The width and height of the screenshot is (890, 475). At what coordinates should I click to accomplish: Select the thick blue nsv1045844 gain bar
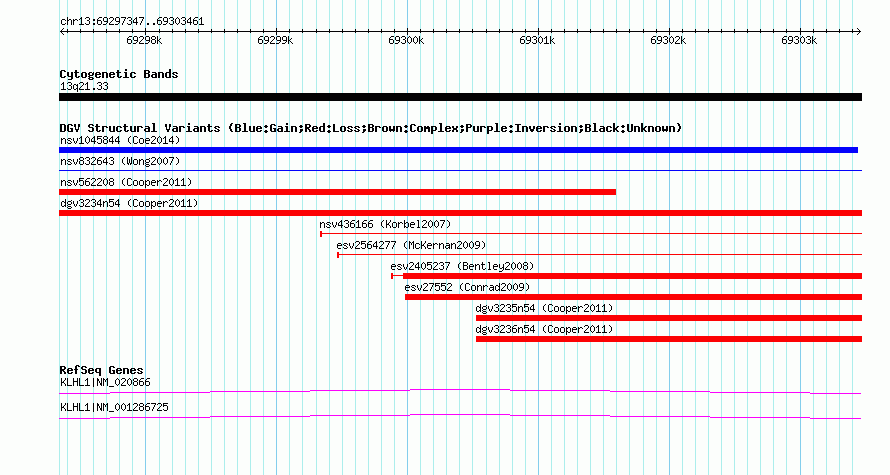point(458,150)
